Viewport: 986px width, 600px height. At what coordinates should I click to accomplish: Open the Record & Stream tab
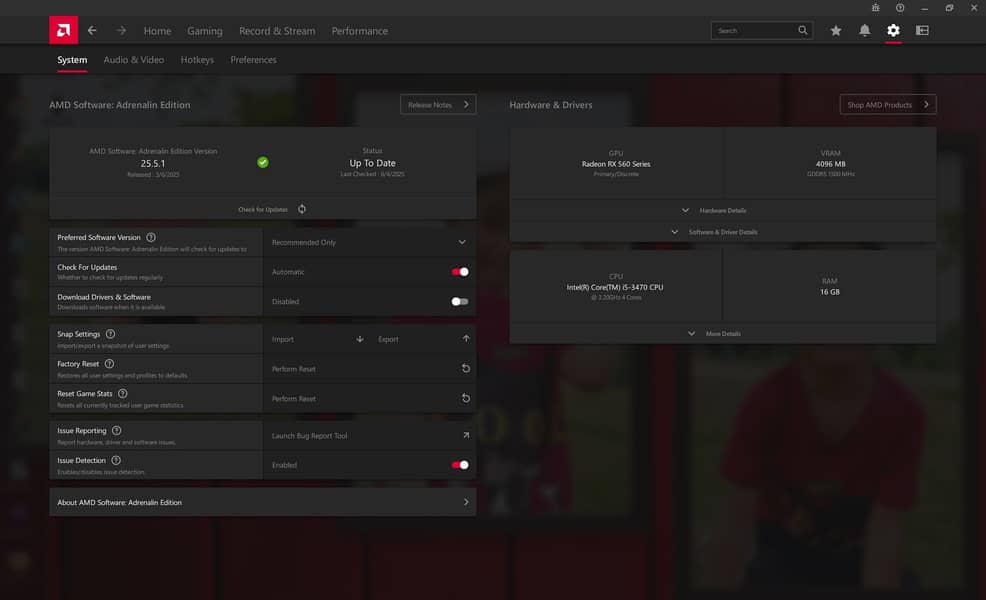coord(277,31)
